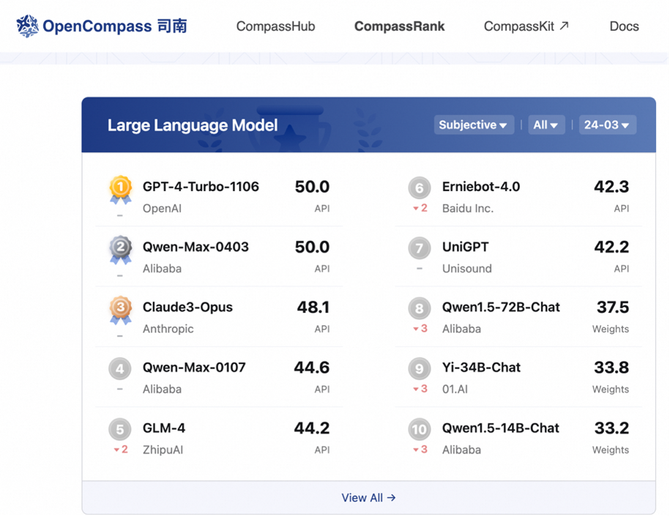Click the CompassKit external link arrow icon

[x=564, y=26]
